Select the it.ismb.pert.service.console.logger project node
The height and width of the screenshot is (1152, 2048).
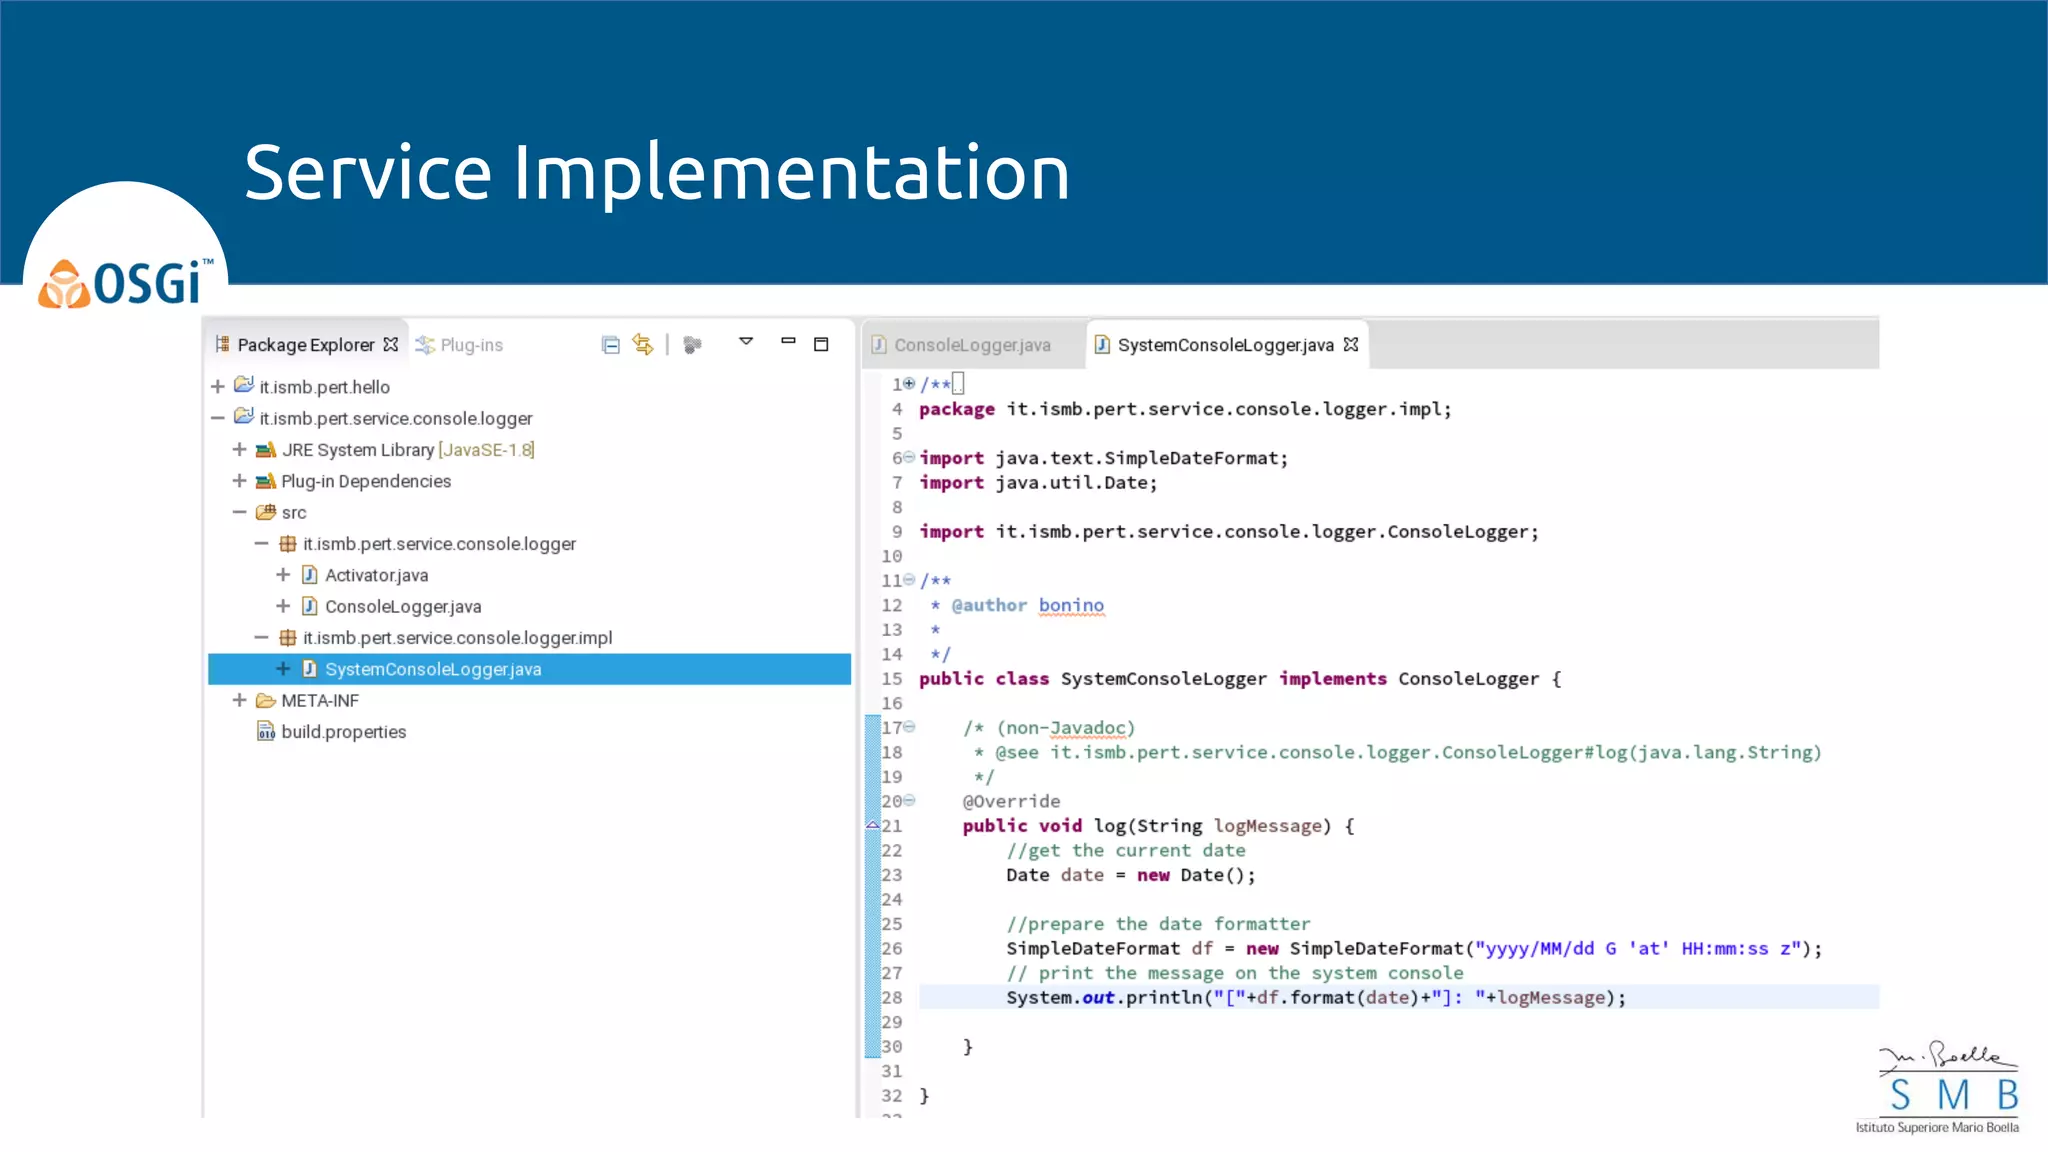click(396, 418)
